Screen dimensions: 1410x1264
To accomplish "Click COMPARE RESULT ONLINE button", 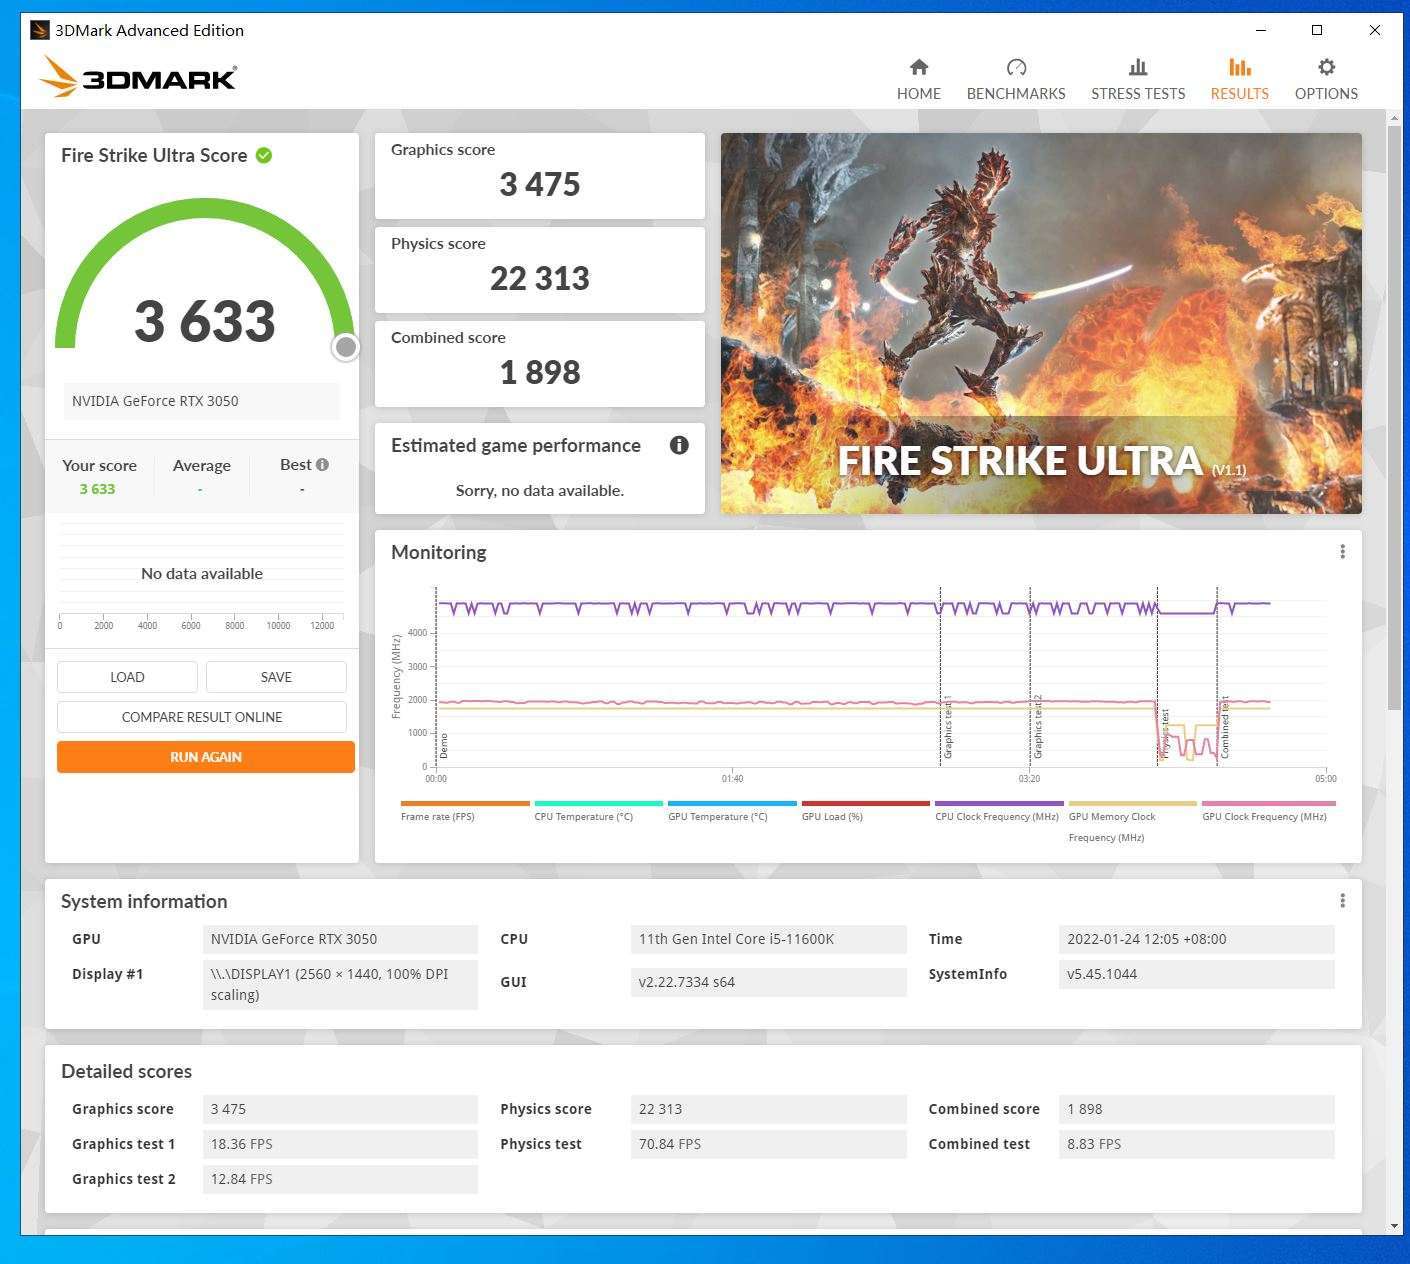I will coord(202,717).
